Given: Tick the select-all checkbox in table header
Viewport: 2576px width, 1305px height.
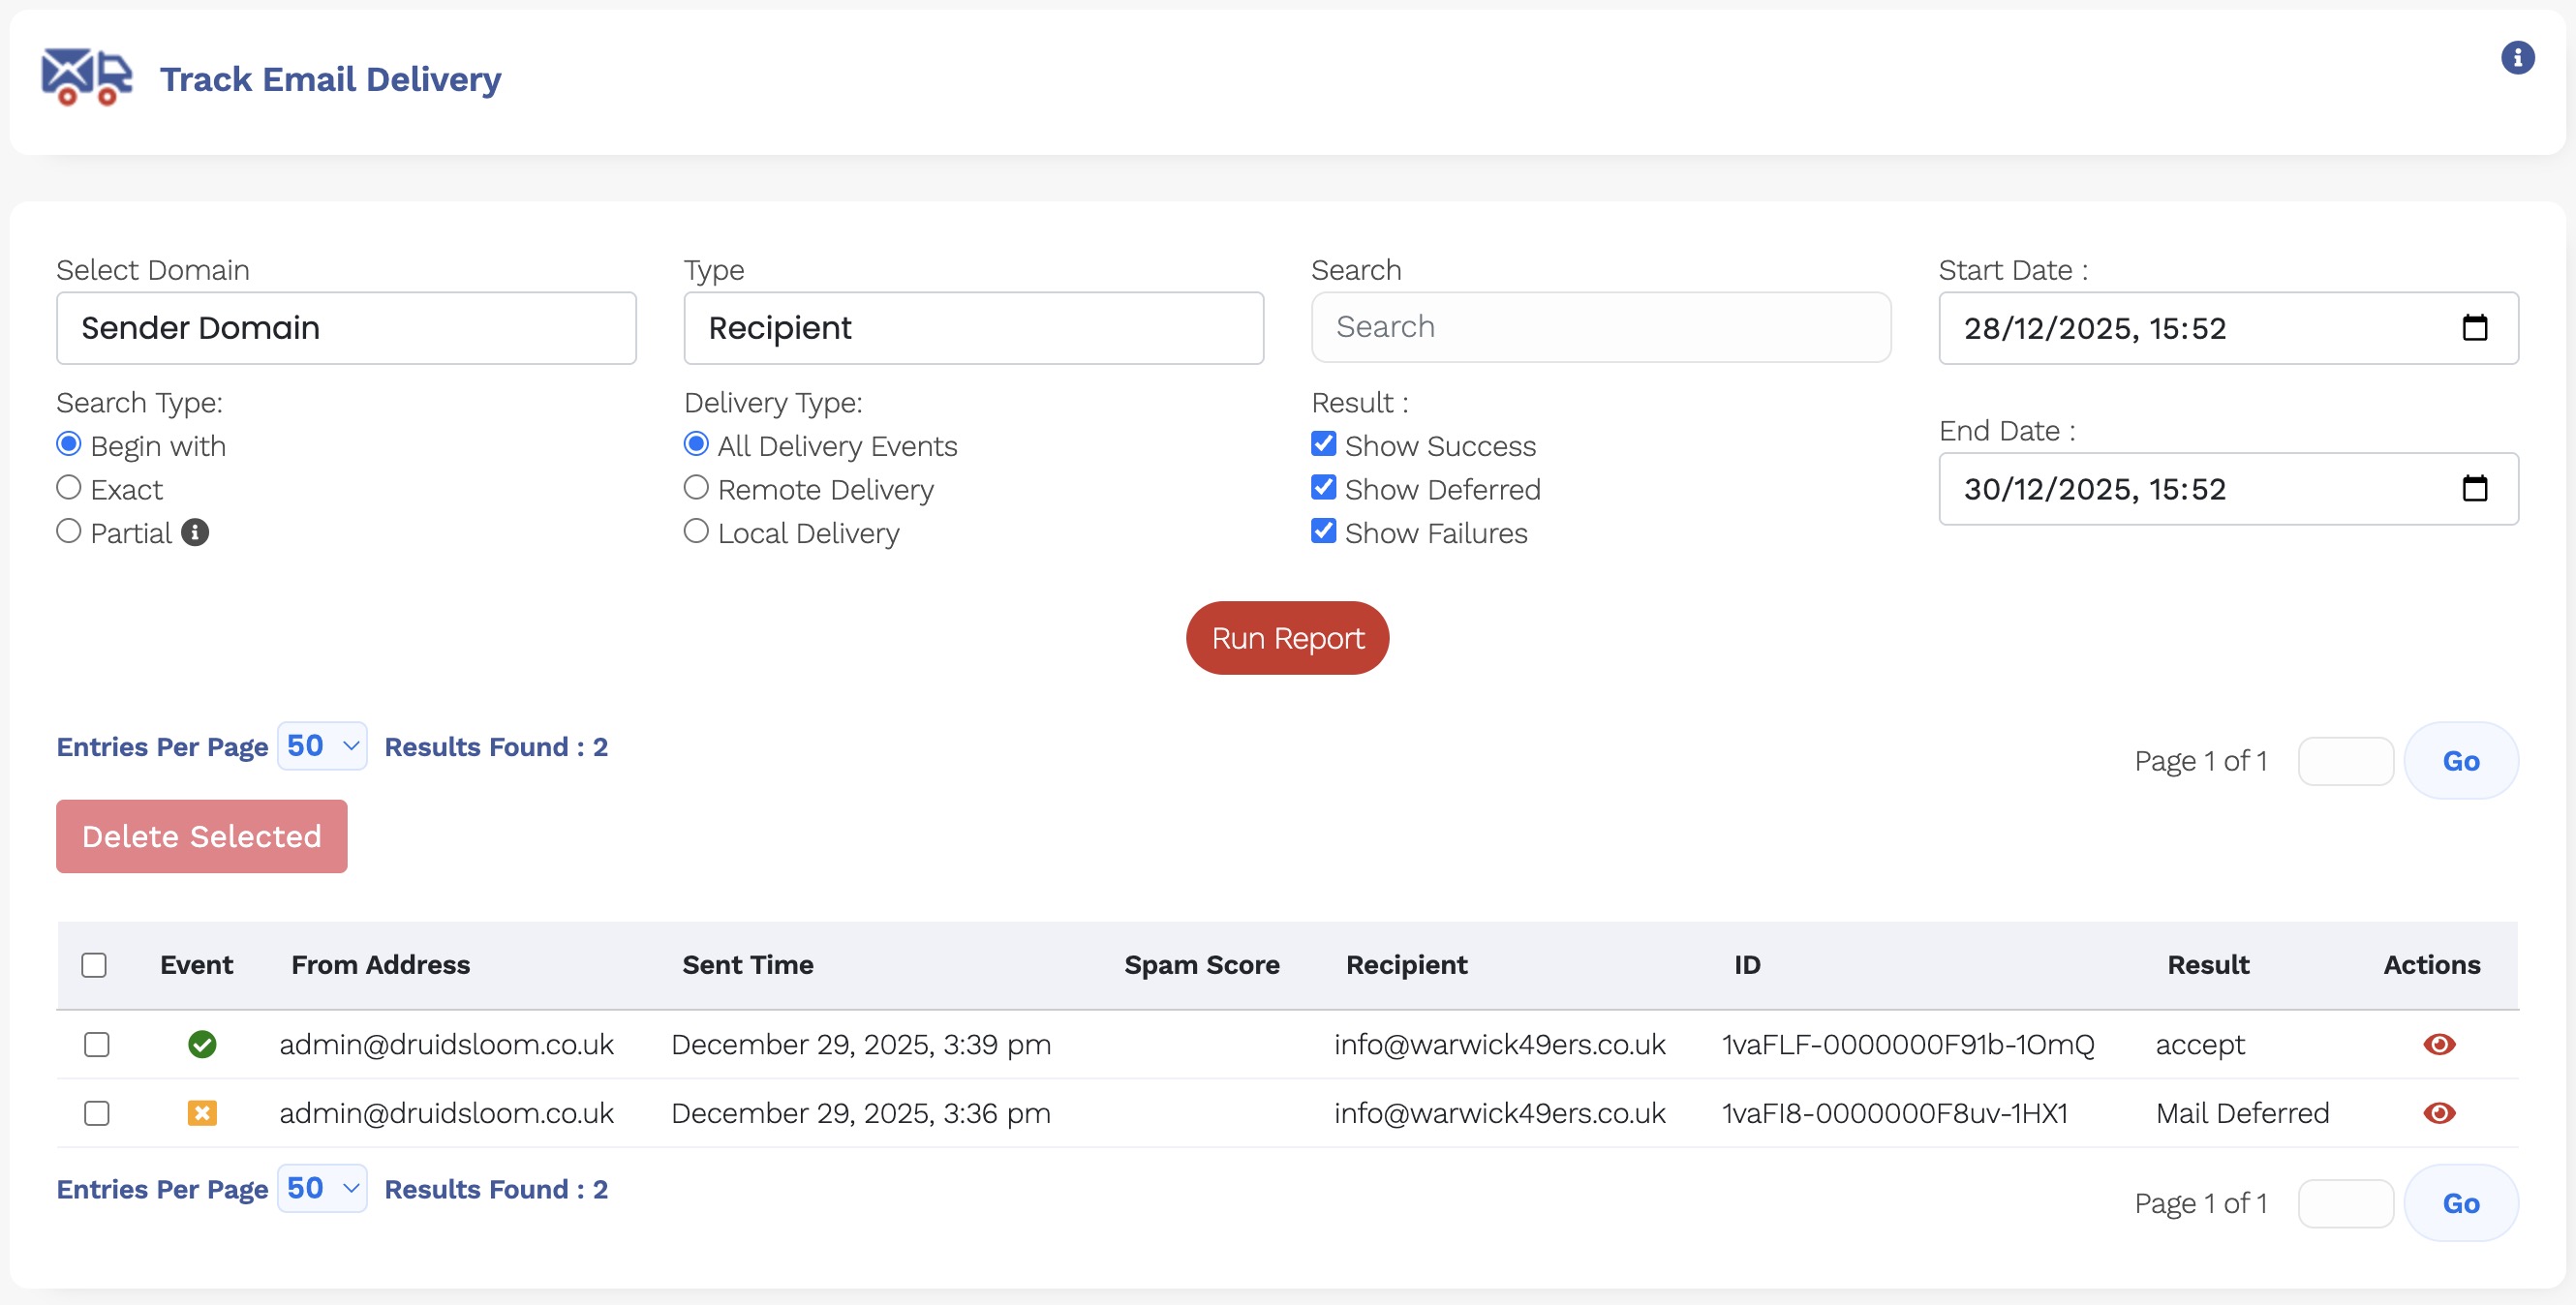Looking at the screenshot, I should click(94, 965).
